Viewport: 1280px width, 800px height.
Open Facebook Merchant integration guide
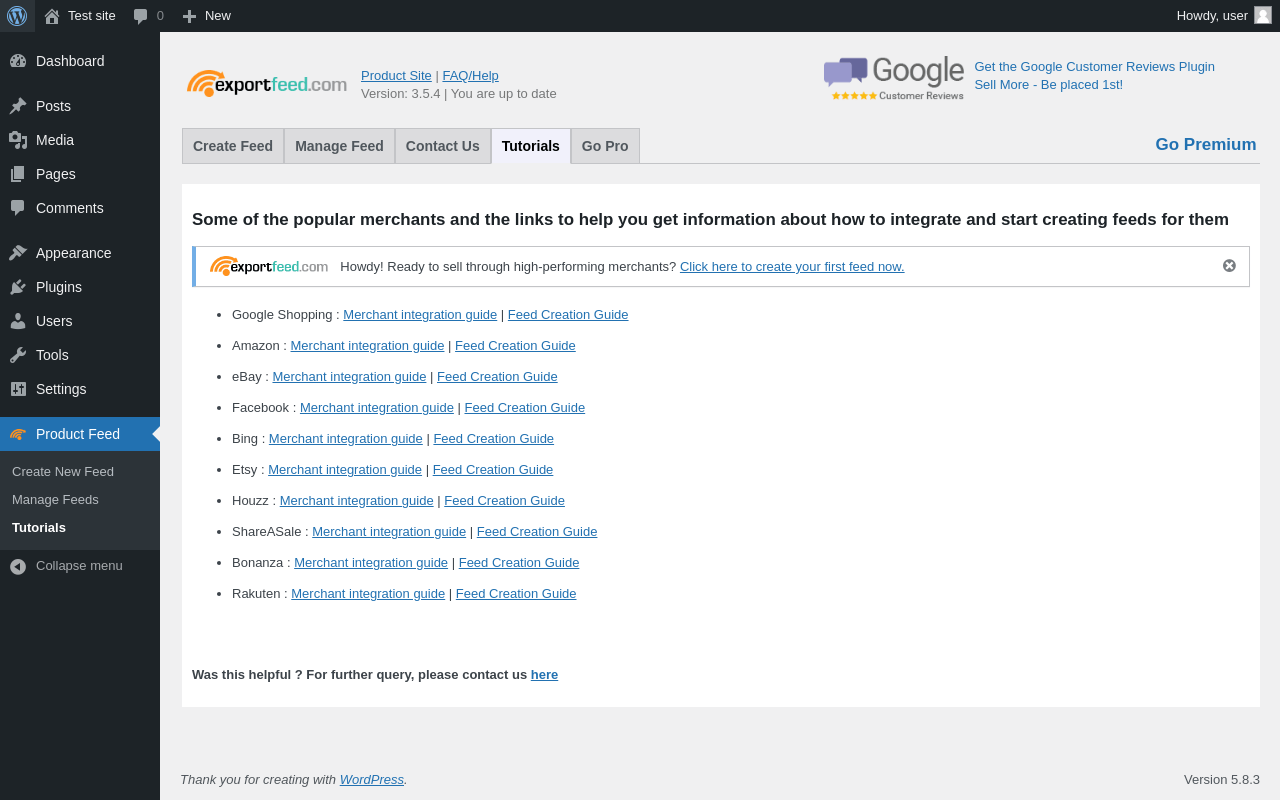pyautogui.click(x=377, y=408)
